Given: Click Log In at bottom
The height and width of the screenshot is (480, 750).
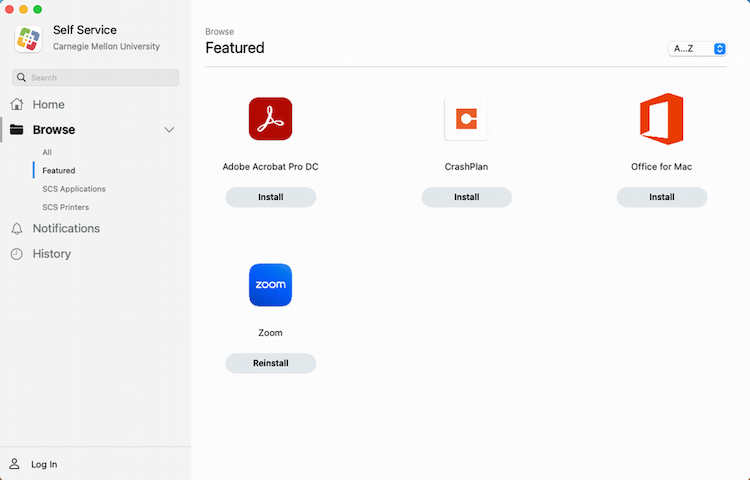Looking at the screenshot, I should click(x=44, y=464).
